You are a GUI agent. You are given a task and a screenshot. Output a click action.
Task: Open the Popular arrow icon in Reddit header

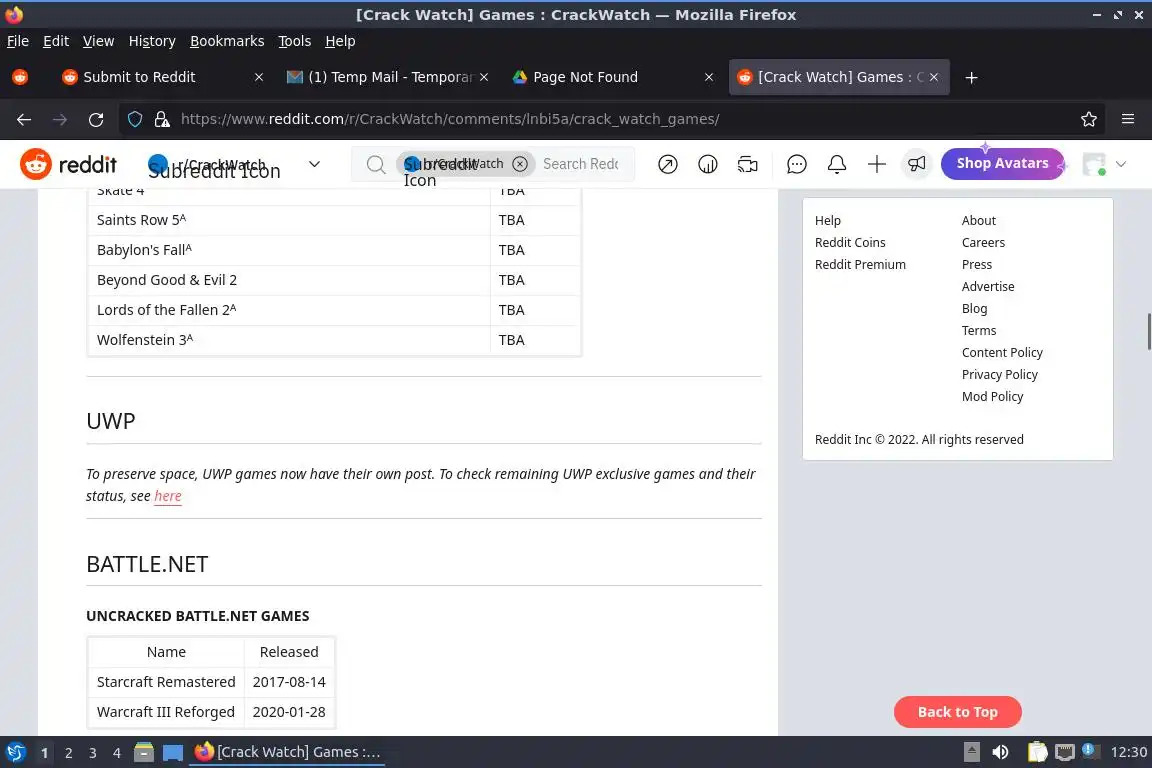pyautogui.click(x=667, y=164)
